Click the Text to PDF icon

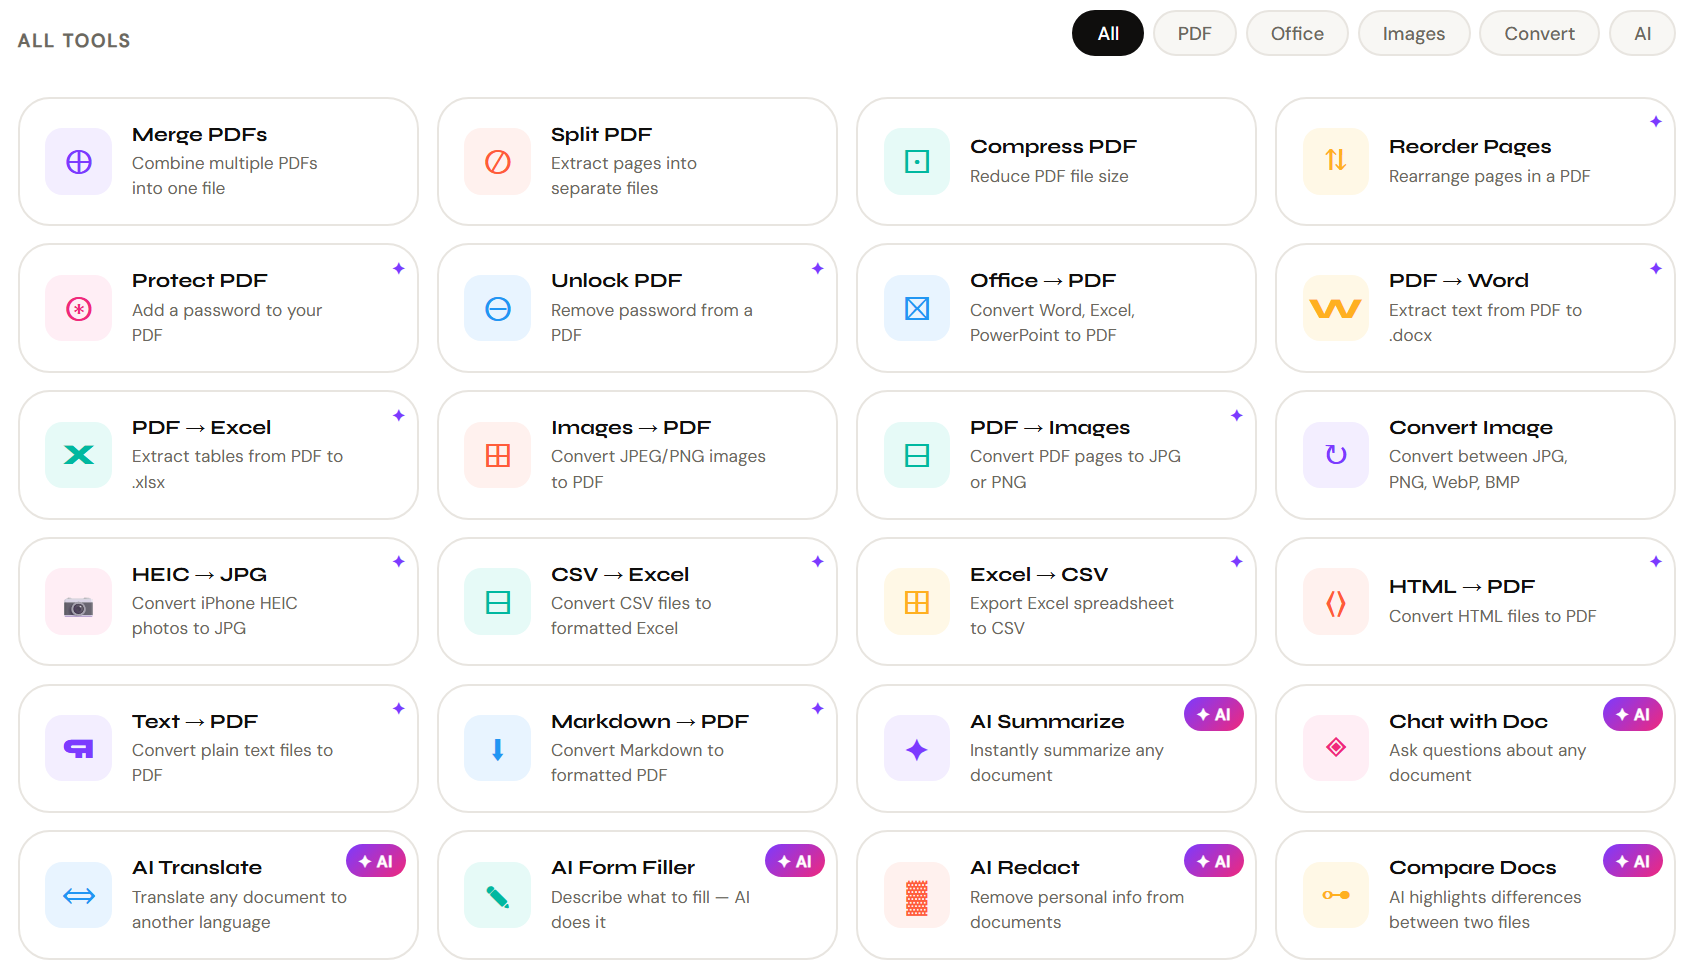tap(79, 749)
